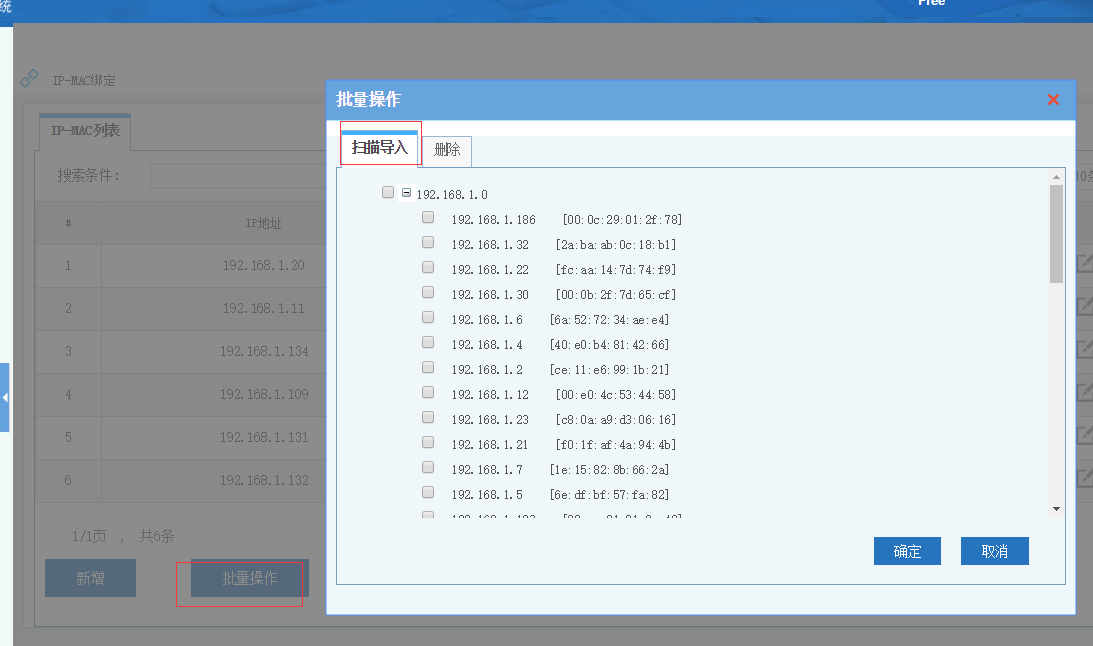Select the checkbox next to 192.168.1.30
The image size is (1093, 646).
(428, 292)
